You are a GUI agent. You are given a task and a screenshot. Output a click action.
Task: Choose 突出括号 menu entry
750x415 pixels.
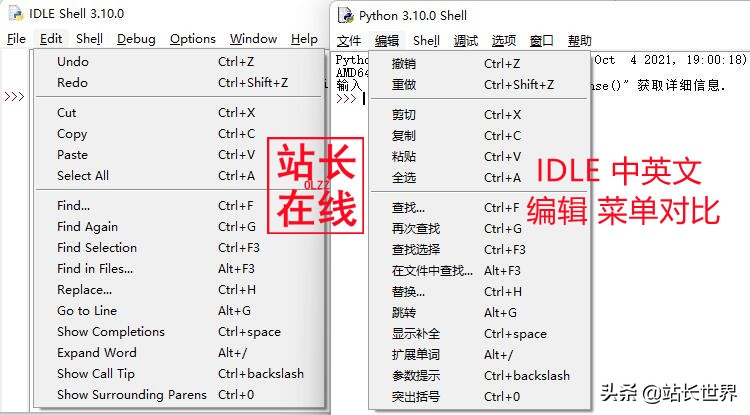pos(479,397)
